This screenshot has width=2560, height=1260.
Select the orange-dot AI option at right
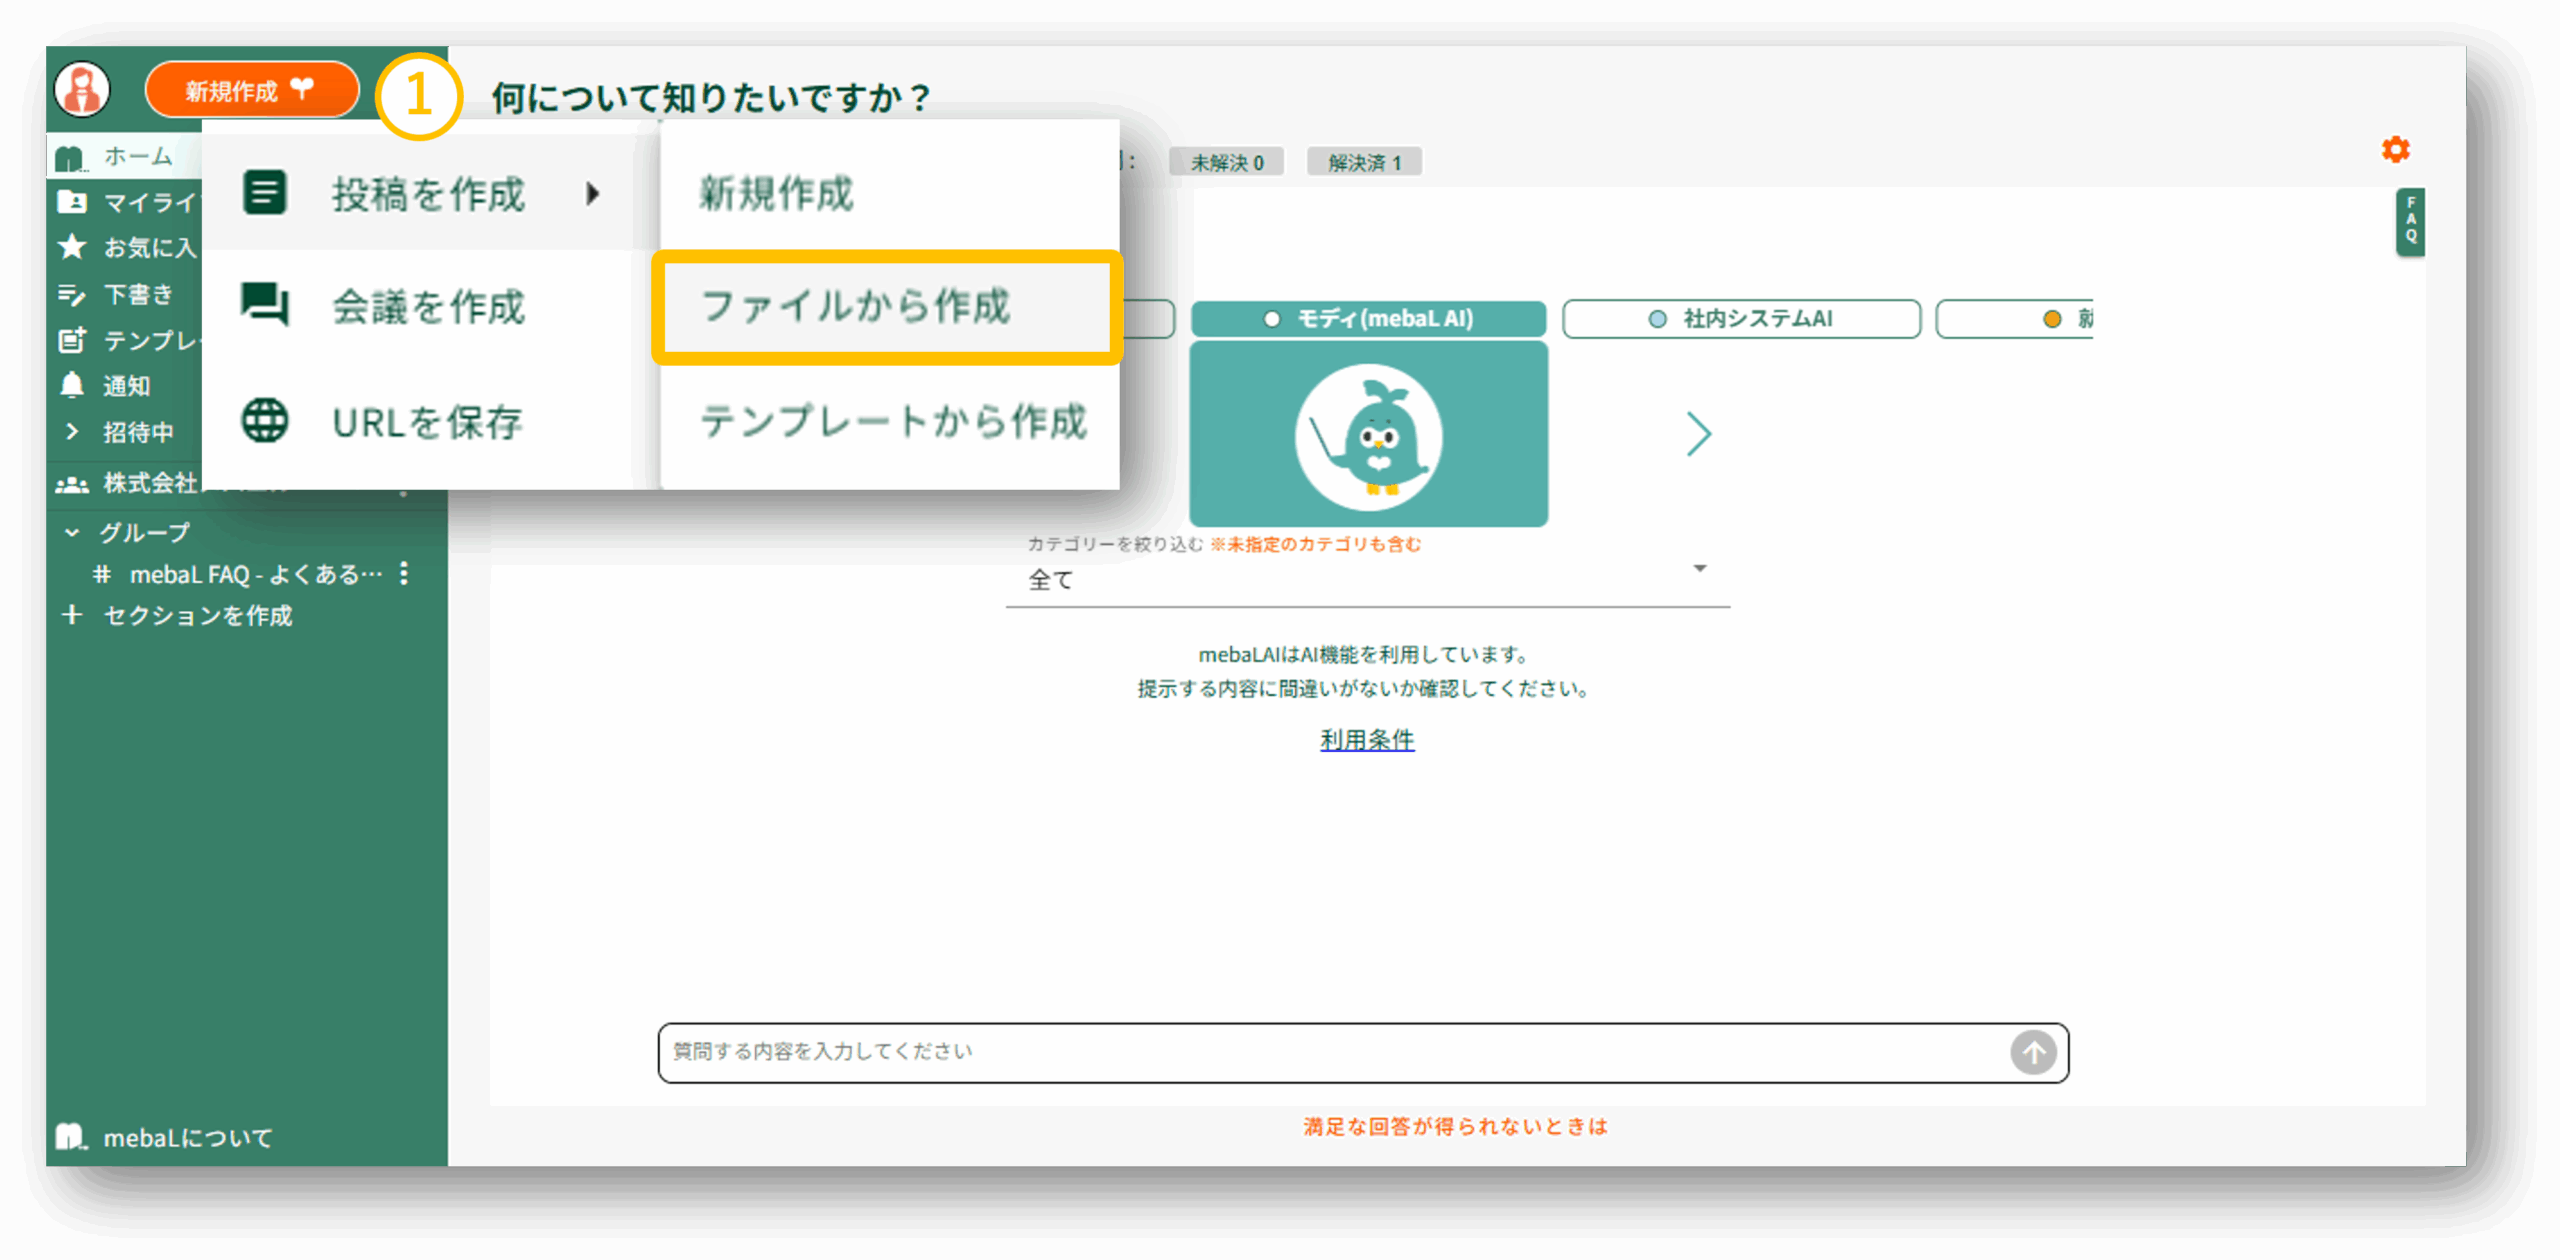[2015, 319]
